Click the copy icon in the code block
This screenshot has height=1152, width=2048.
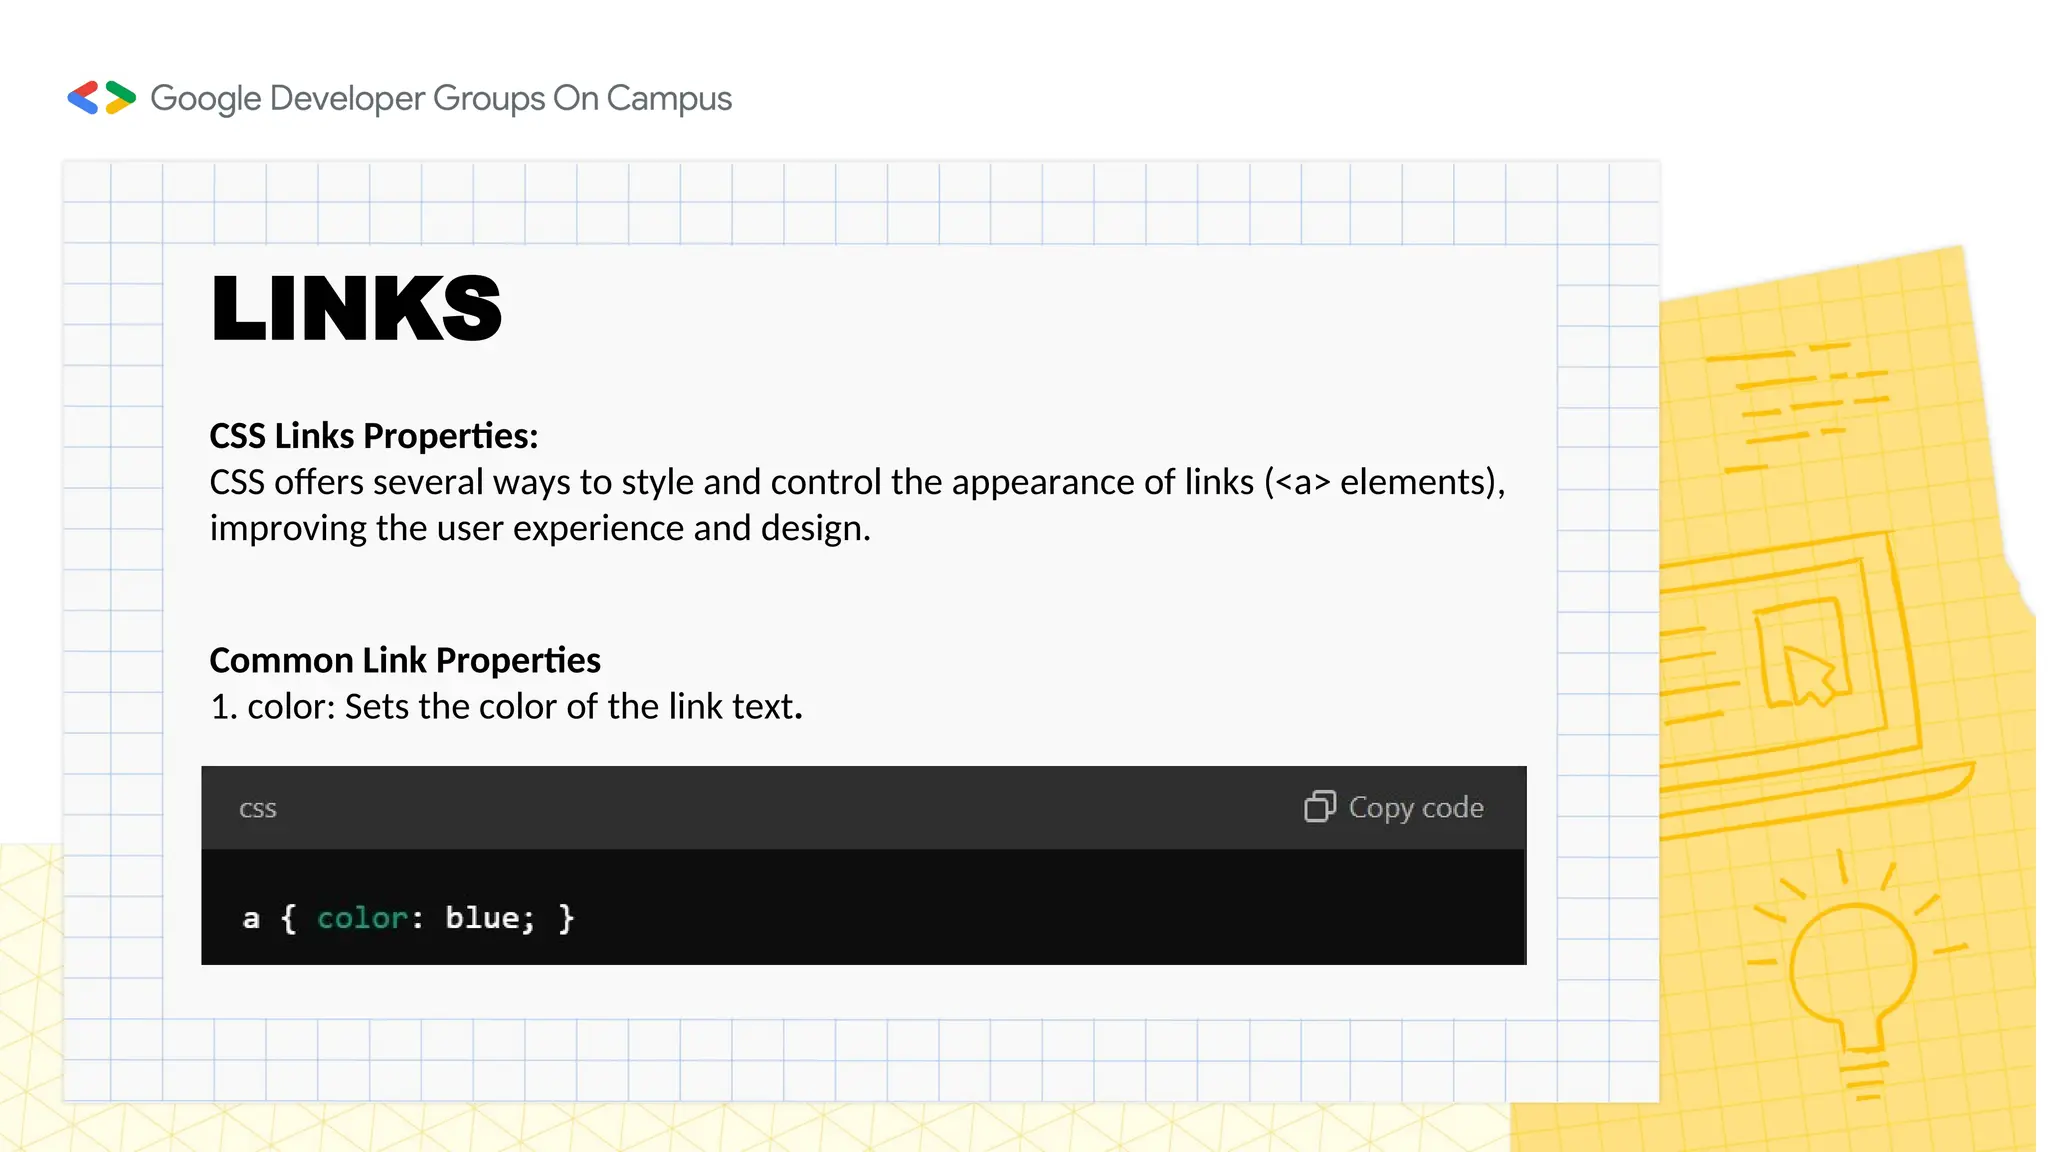[x=1319, y=806]
